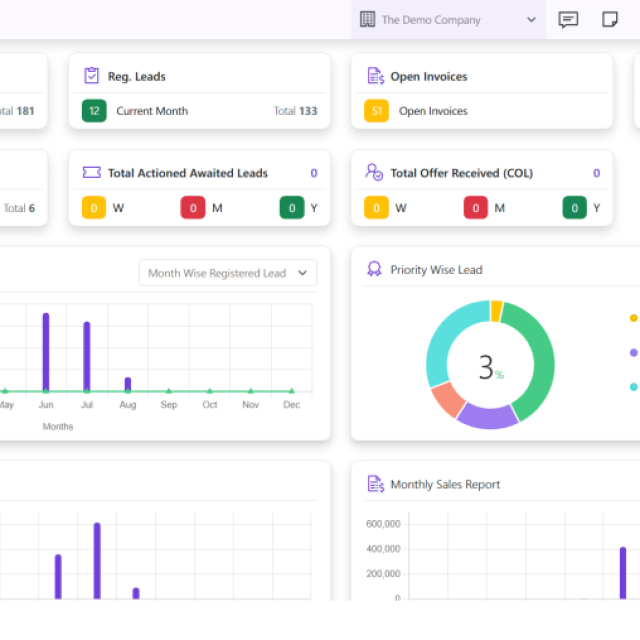This screenshot has width=640, height=640.
Task: Click green Y badge in Actioned Awaited Leads
Action: (292, 208)
